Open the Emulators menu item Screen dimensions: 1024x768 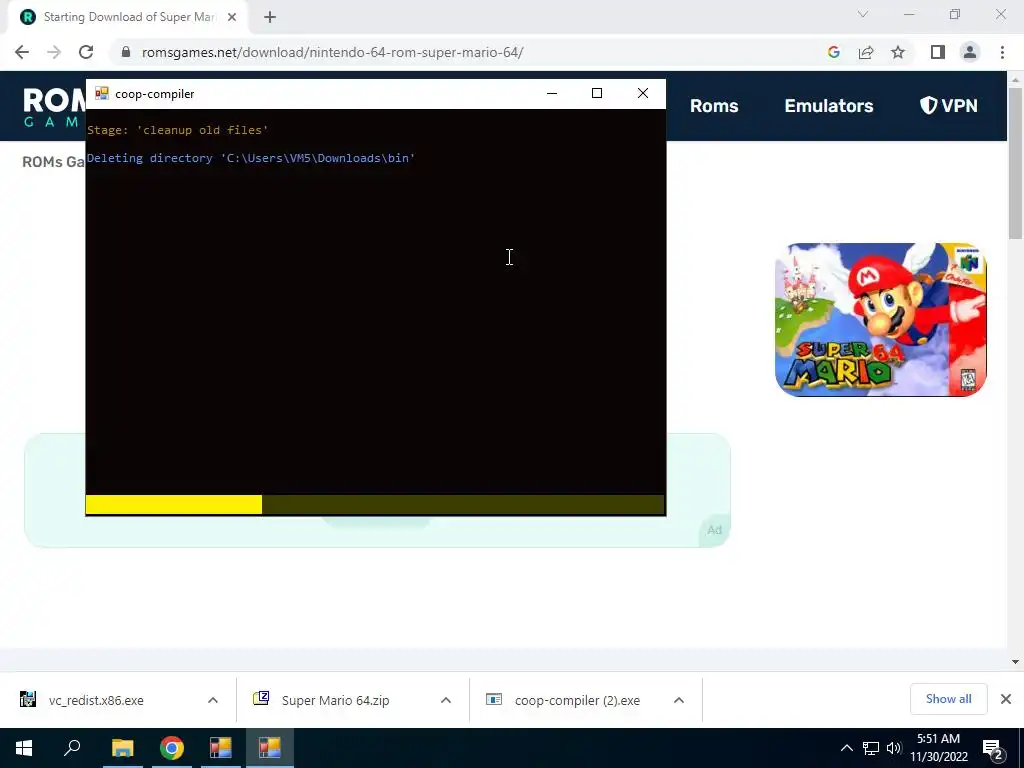click(x=829, y=106)
